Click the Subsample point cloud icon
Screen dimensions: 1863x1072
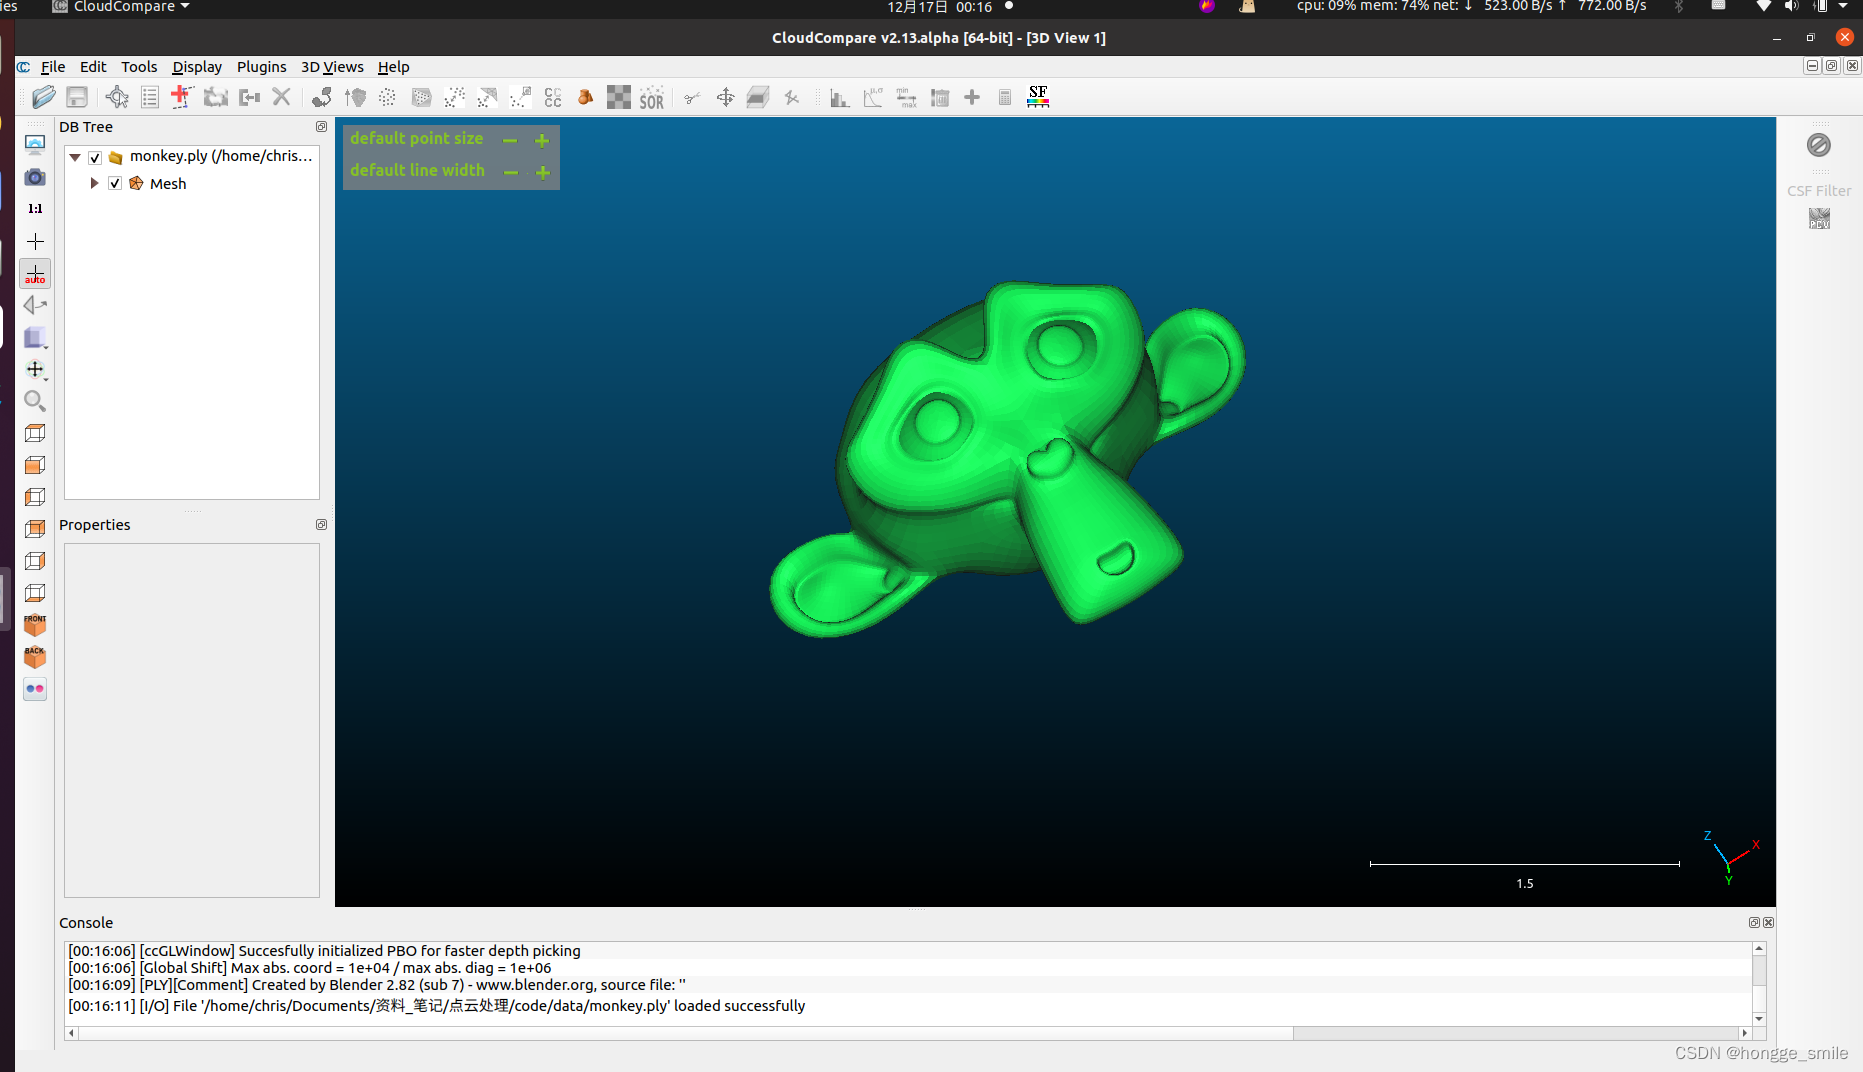coord(388,97)
